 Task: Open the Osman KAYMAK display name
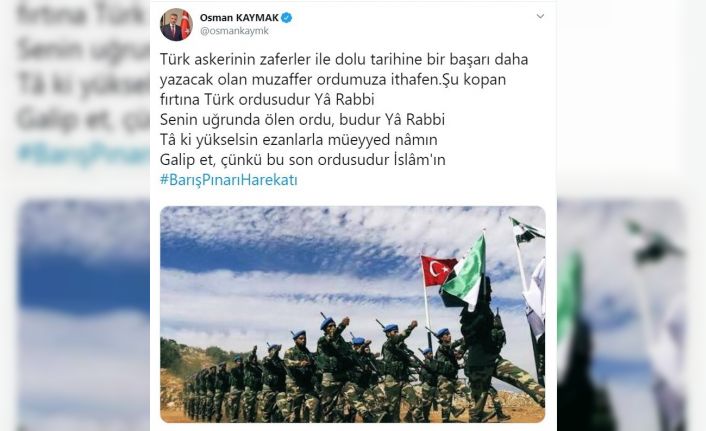pyautogui.click(x=239, y=18)
